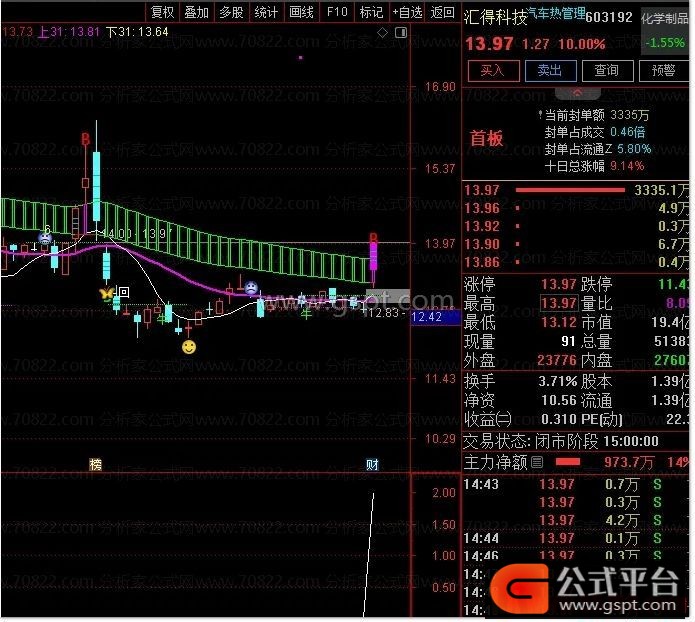This screenshot has height=622, width=695.
Task: Click the 预警 alert button
Action: point(664,70)
